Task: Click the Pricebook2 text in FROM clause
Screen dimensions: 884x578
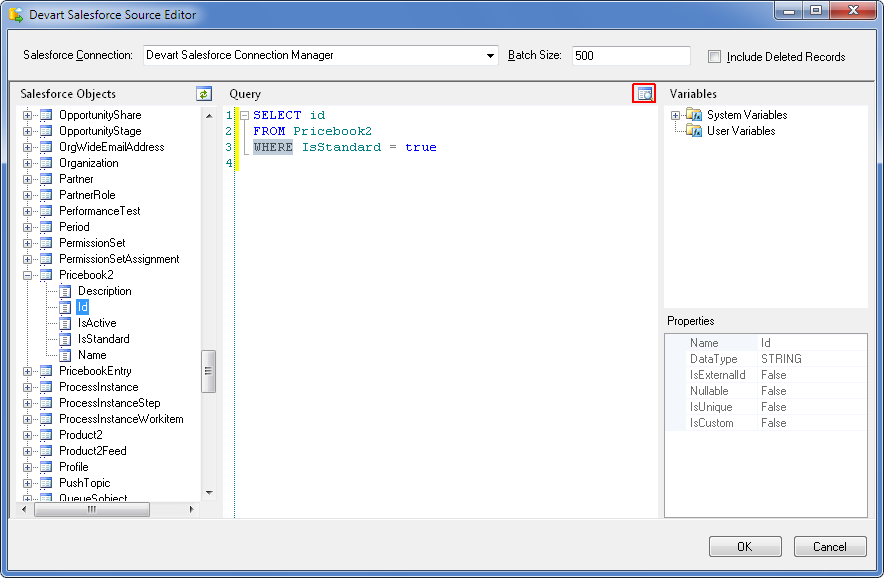Action: [x=333, y=131]
